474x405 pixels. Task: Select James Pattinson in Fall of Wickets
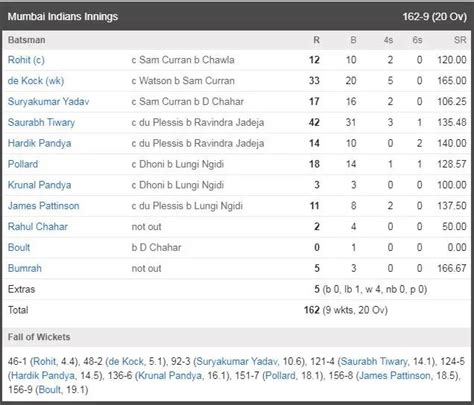tap(395, 376)
